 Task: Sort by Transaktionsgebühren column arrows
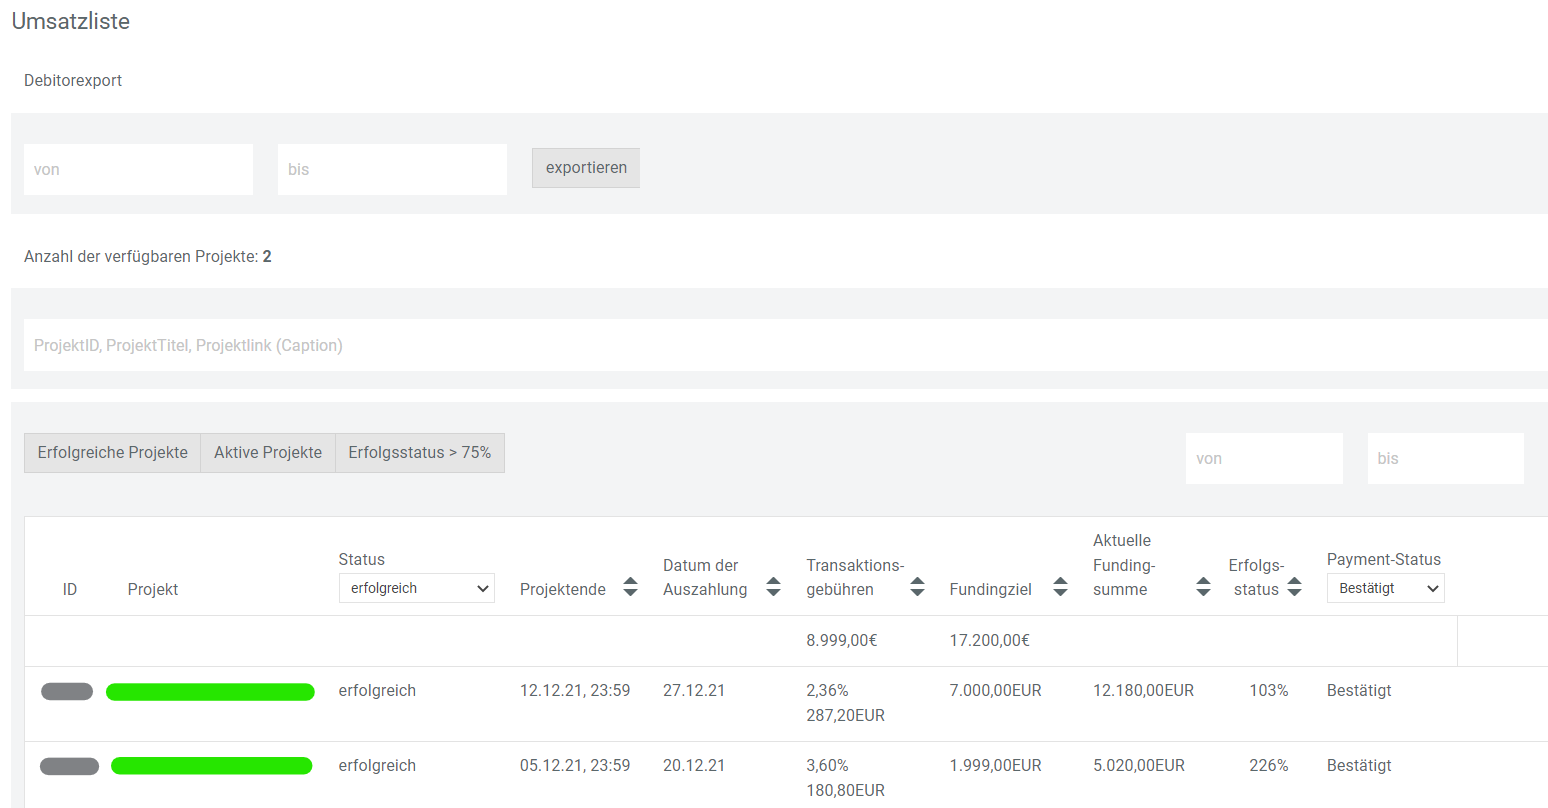click(x=917, y=587)
